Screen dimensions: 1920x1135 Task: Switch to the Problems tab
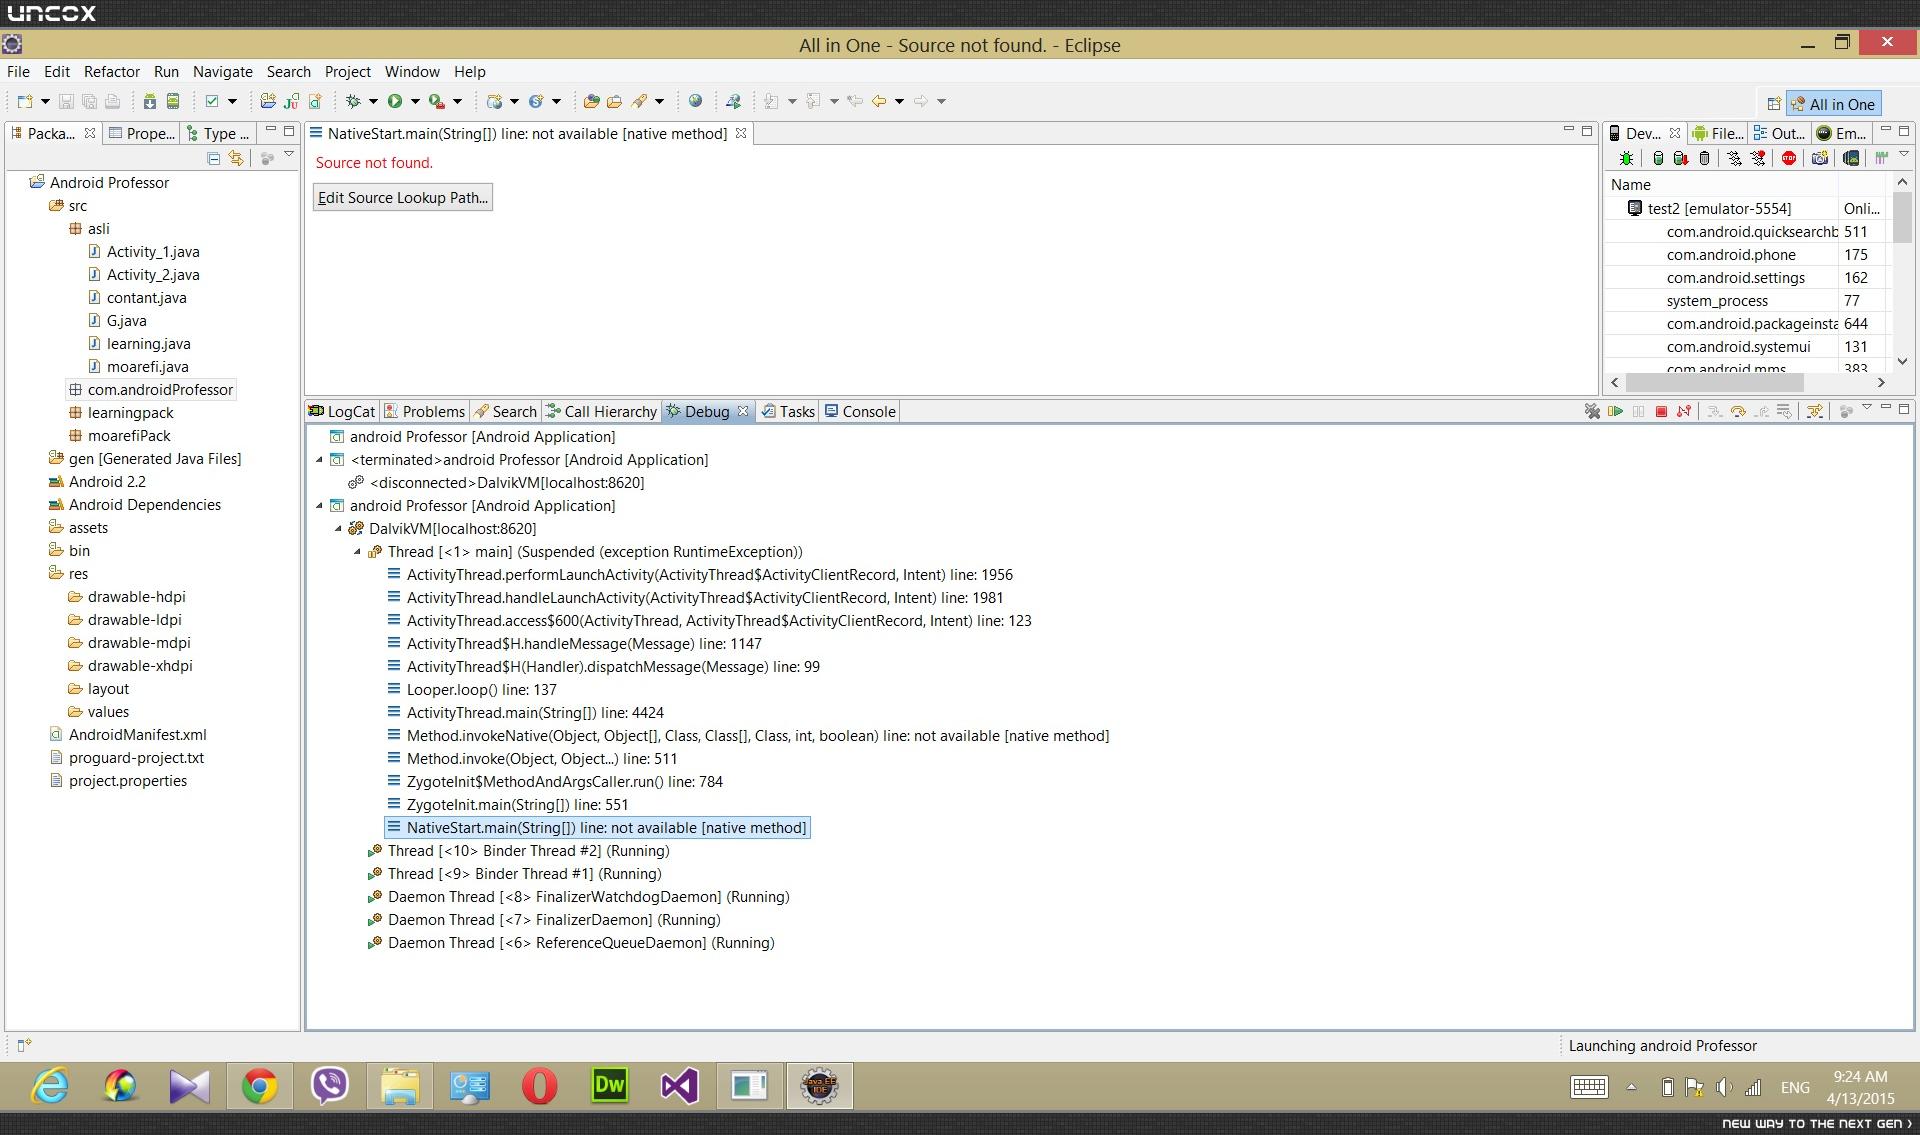click(x=425, y=412)
